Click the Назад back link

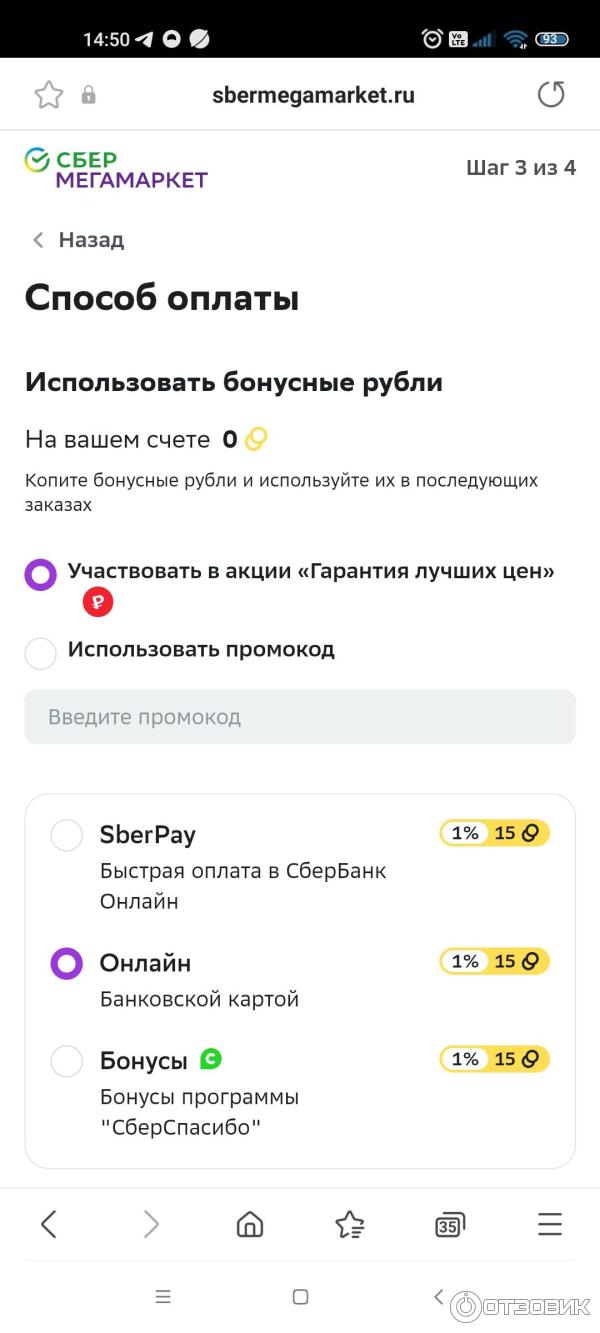point(78,240)
